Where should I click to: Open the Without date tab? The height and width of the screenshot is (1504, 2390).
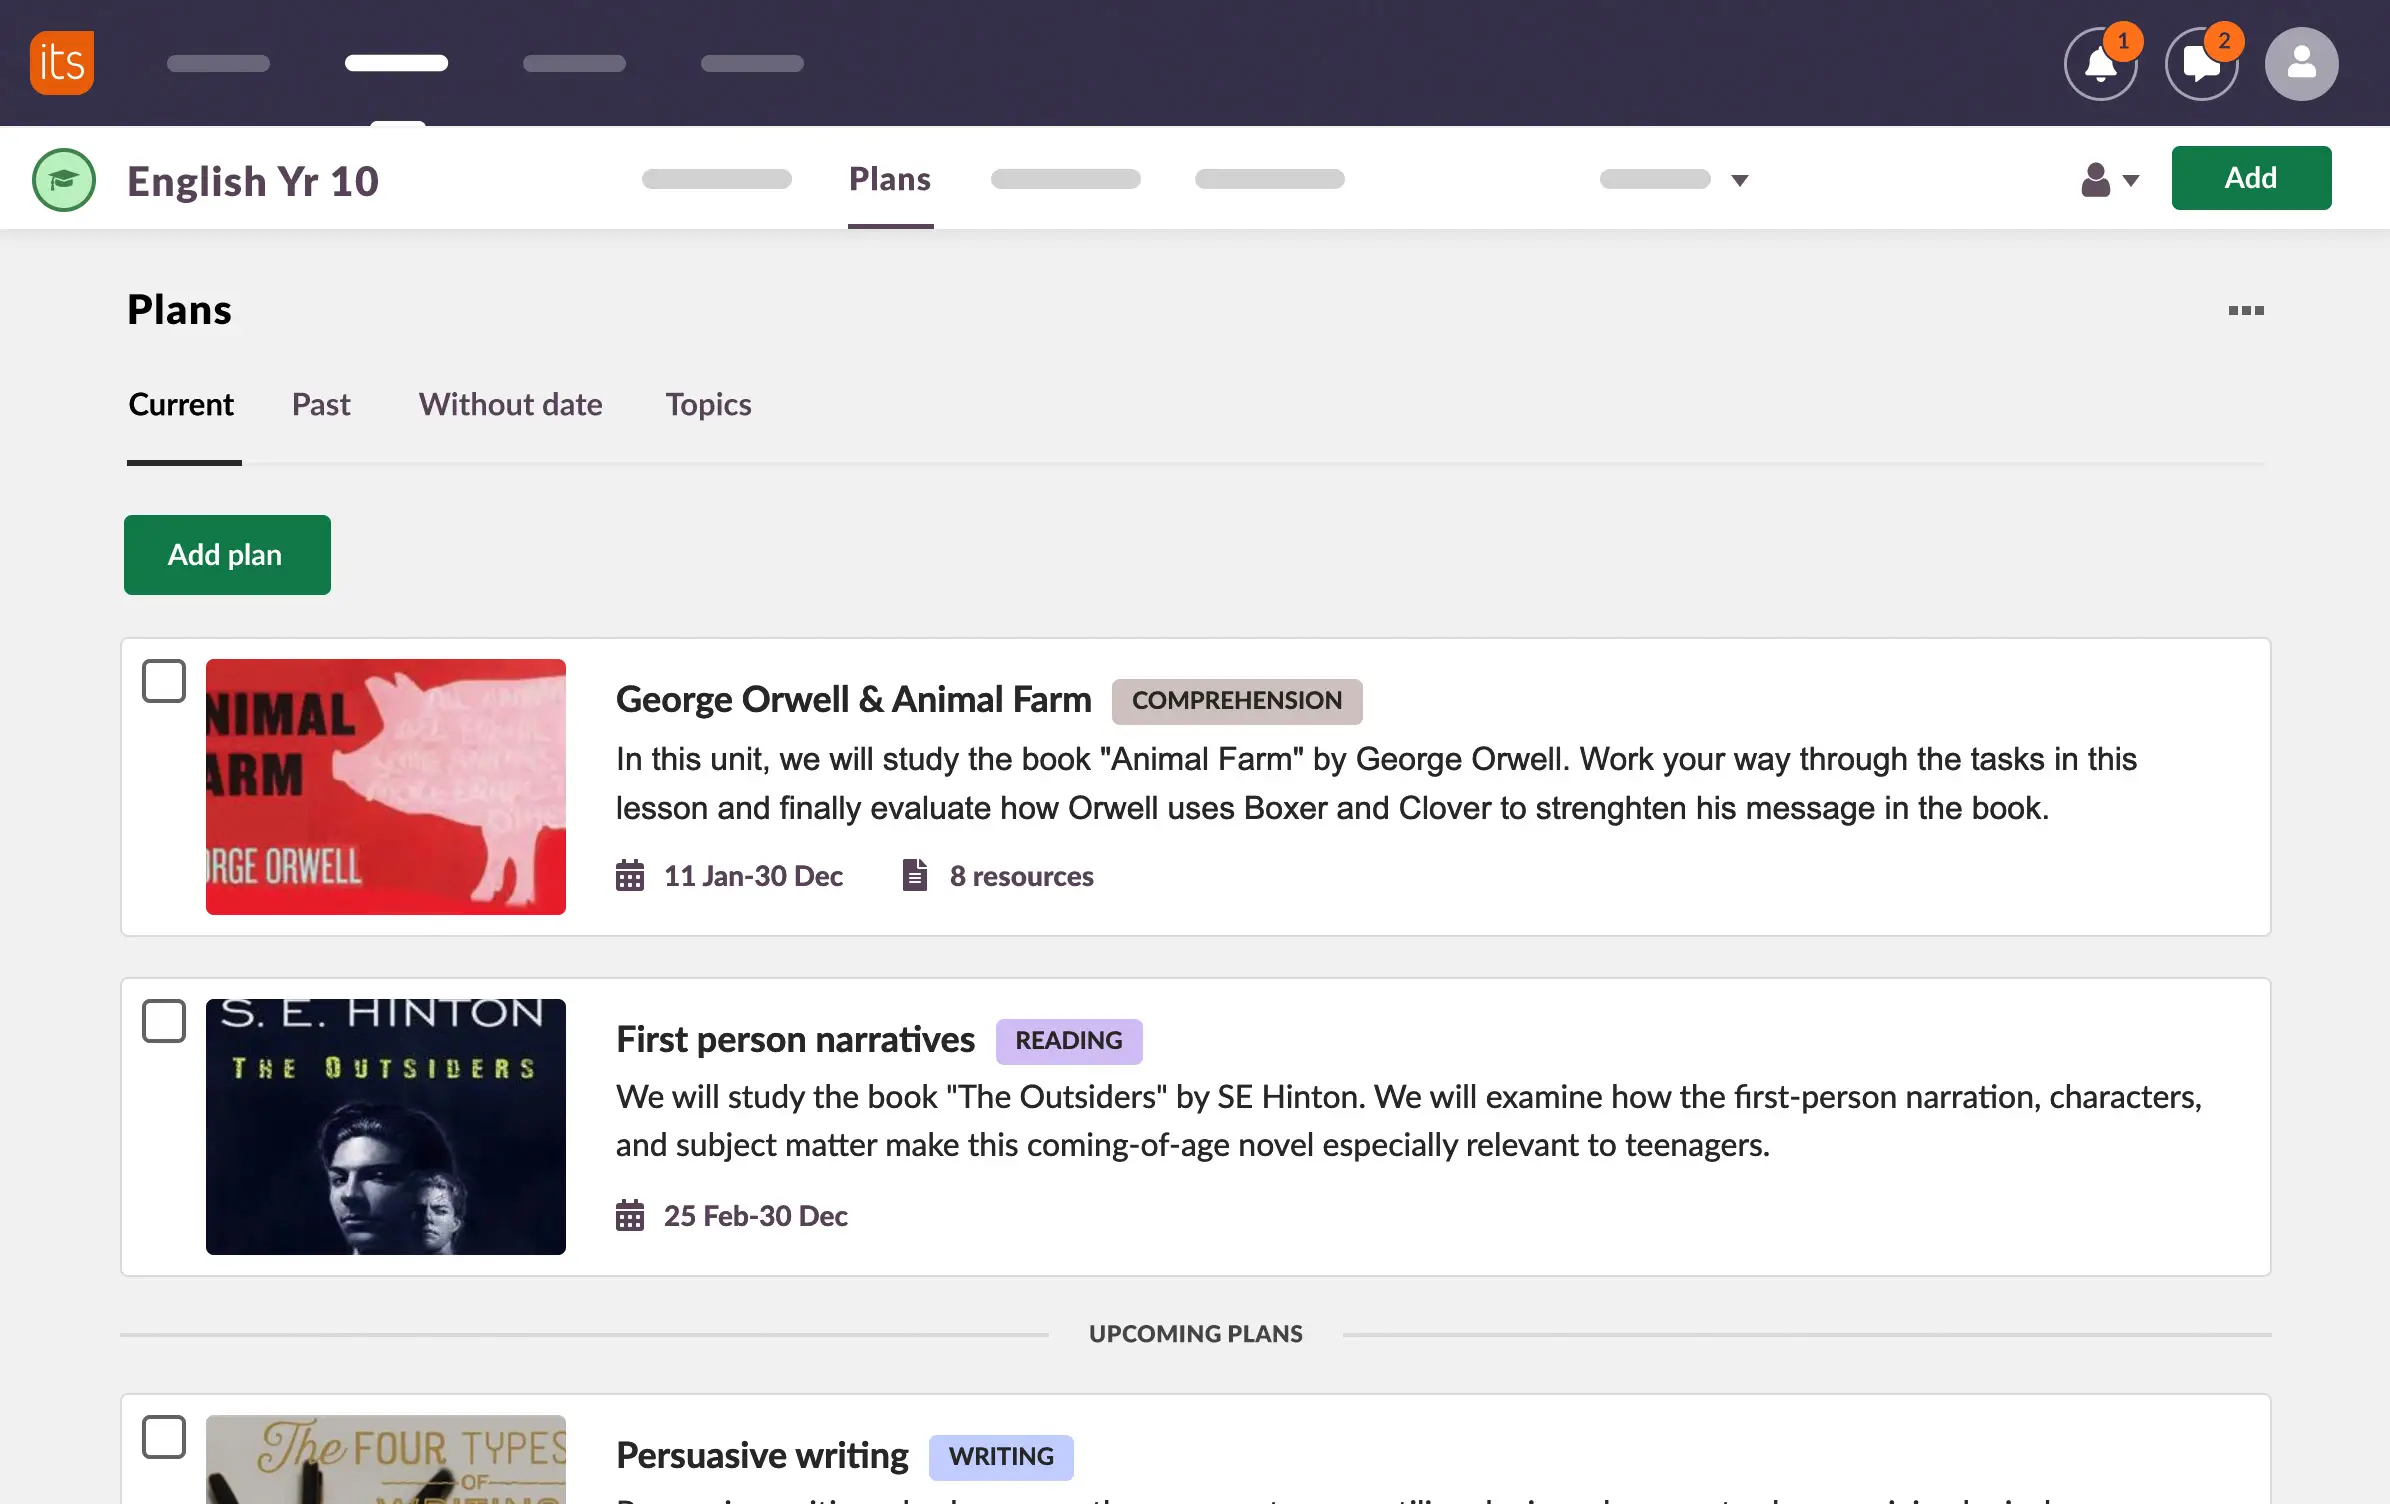pos(510,405)
